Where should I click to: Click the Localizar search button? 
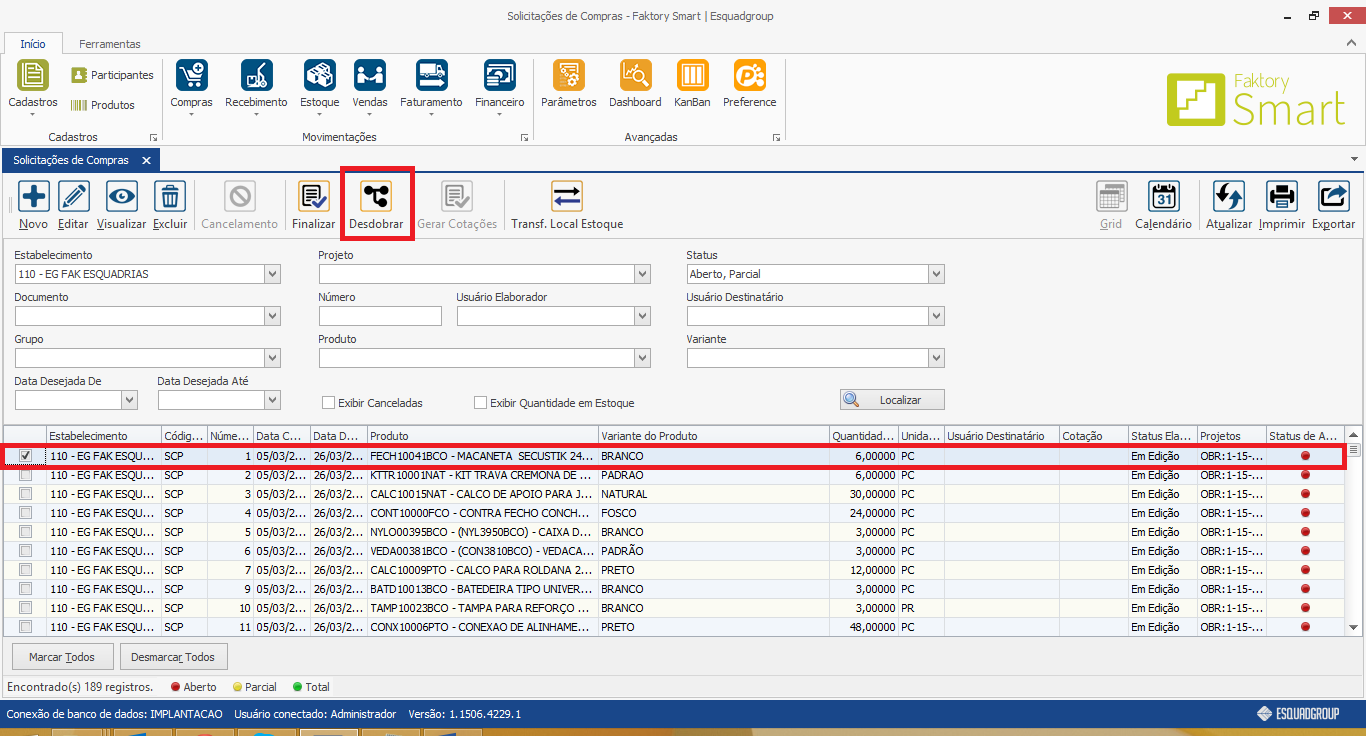pos(892,400)
